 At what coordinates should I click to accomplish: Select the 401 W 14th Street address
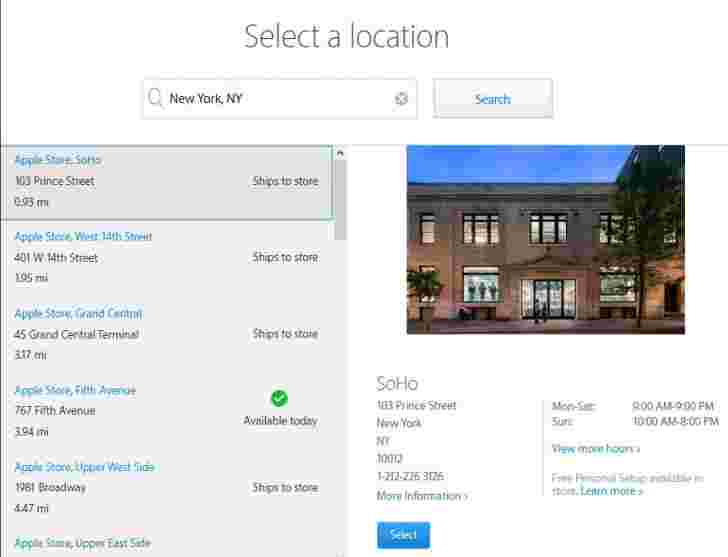click(x=56, y=258)
